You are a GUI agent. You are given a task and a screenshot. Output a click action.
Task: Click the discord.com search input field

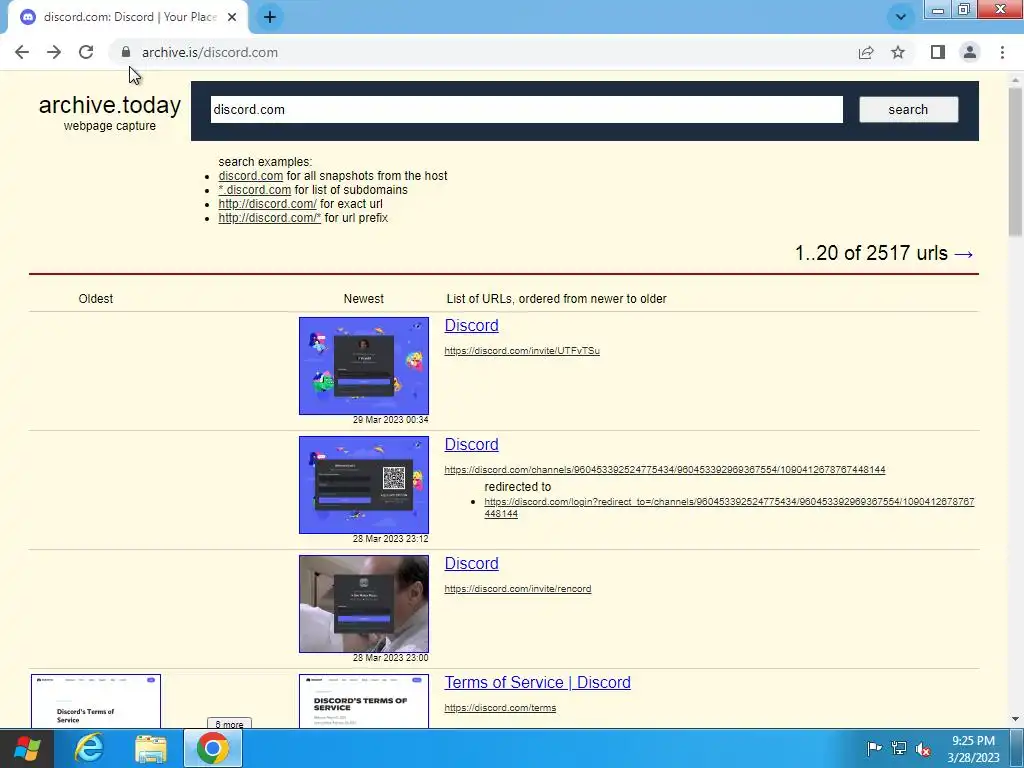click(526, 110)
